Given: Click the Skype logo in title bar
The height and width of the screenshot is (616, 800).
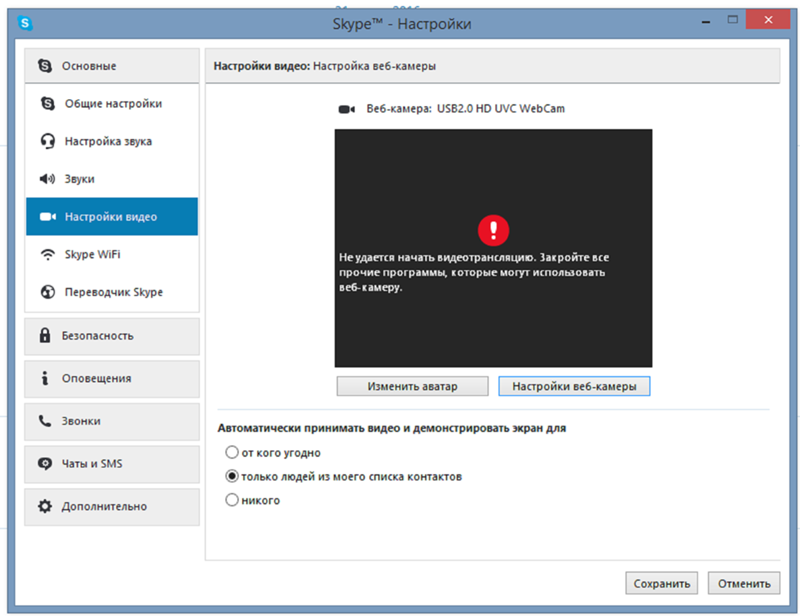Looking at the screenshot, I should pos(25,23).
